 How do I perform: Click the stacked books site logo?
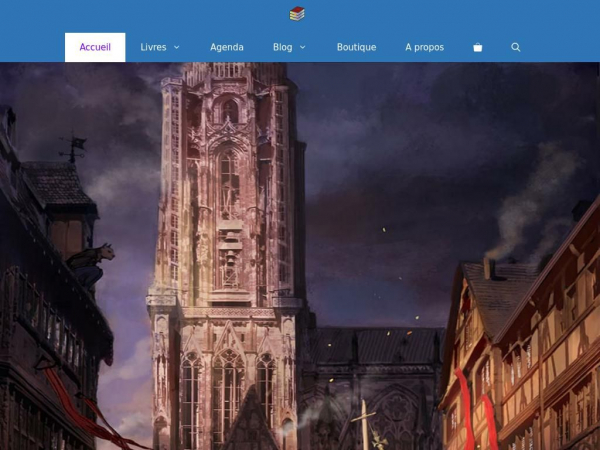[x=297, y=14]
